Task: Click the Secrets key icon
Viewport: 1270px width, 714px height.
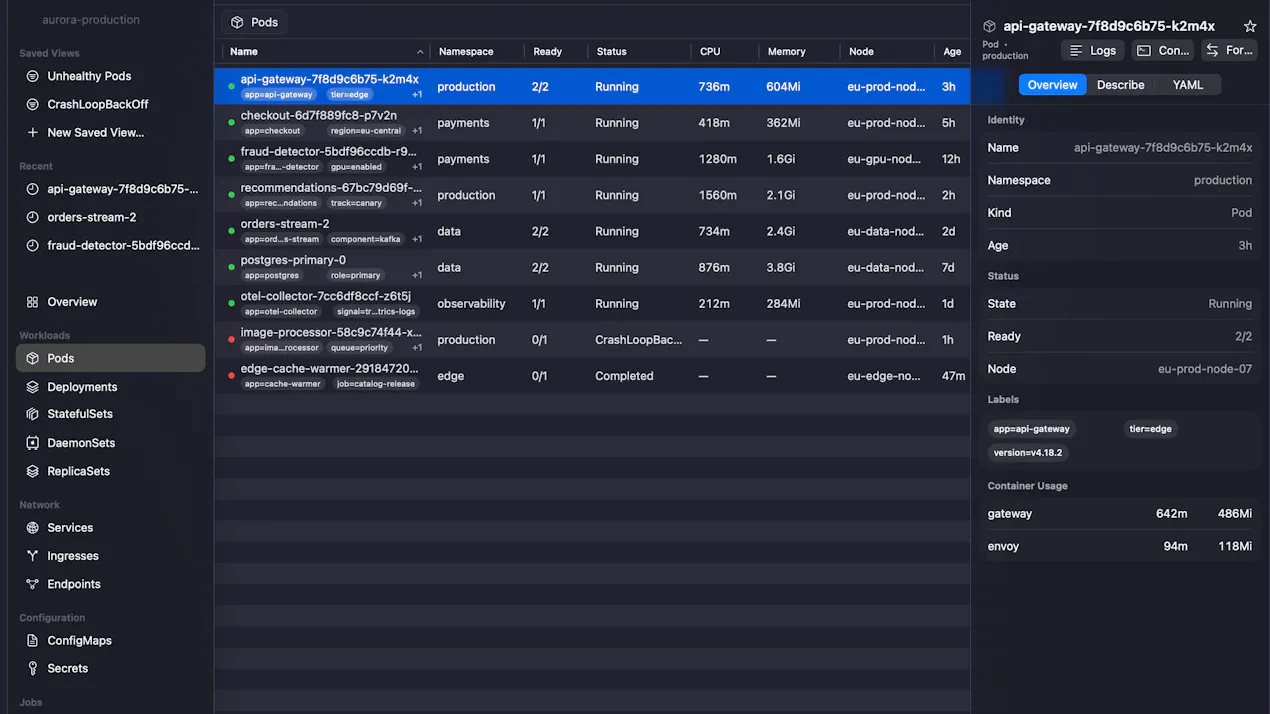Action: pos(32,668)
